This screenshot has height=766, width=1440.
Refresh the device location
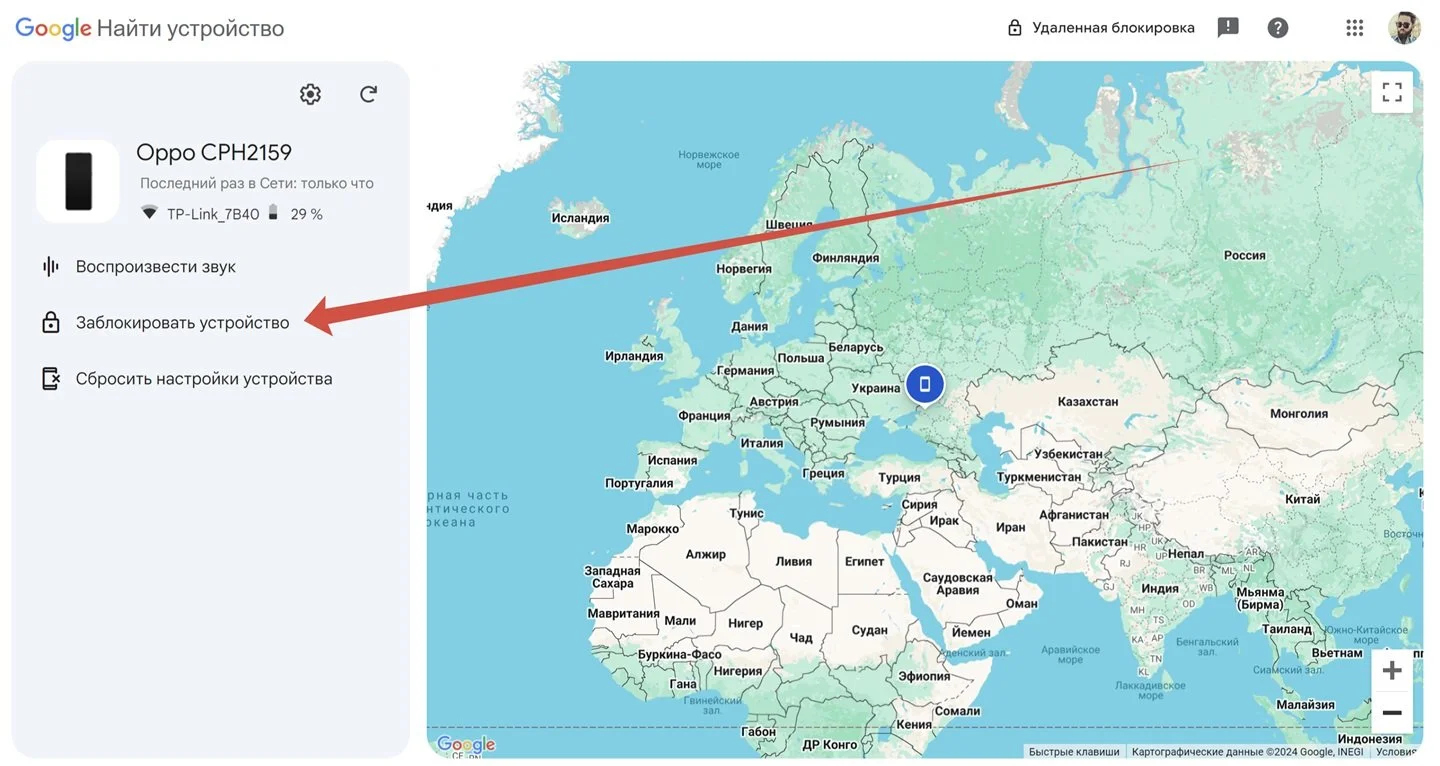click(369, 94)
